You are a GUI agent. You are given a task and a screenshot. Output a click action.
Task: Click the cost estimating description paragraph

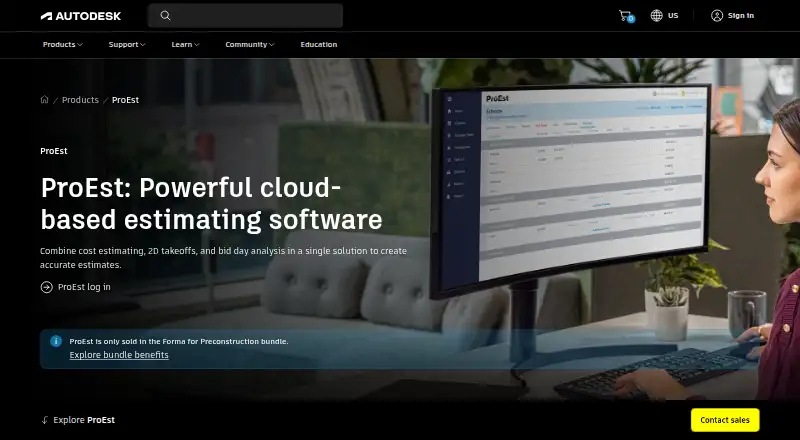[223, 258]
